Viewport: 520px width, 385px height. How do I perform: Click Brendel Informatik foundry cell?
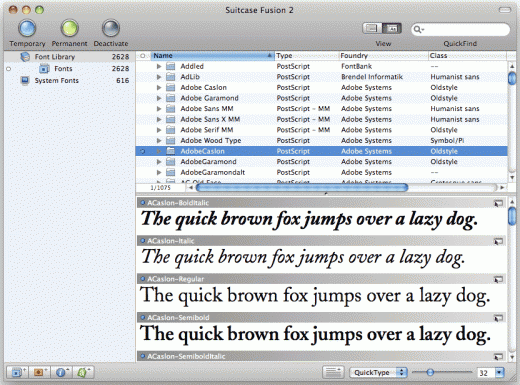[372, 77]
